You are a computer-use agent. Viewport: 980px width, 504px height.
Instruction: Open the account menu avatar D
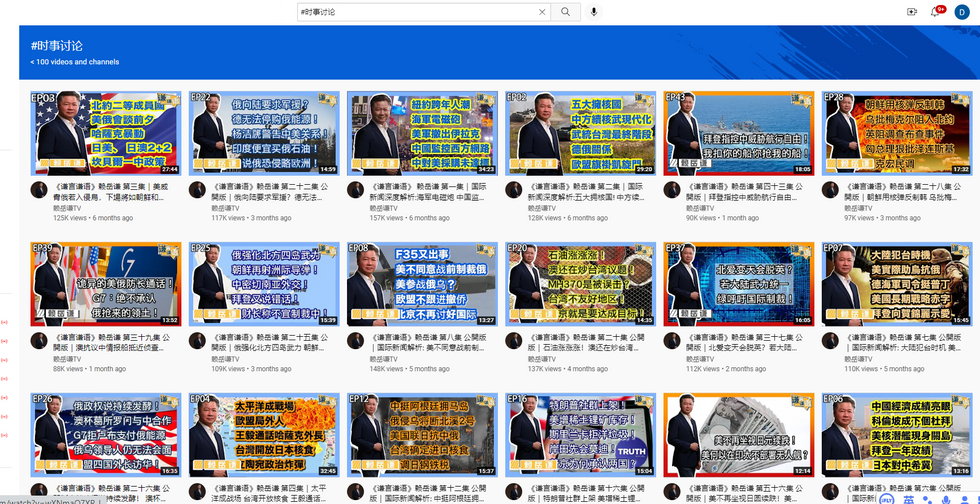[x=961, y=12]
